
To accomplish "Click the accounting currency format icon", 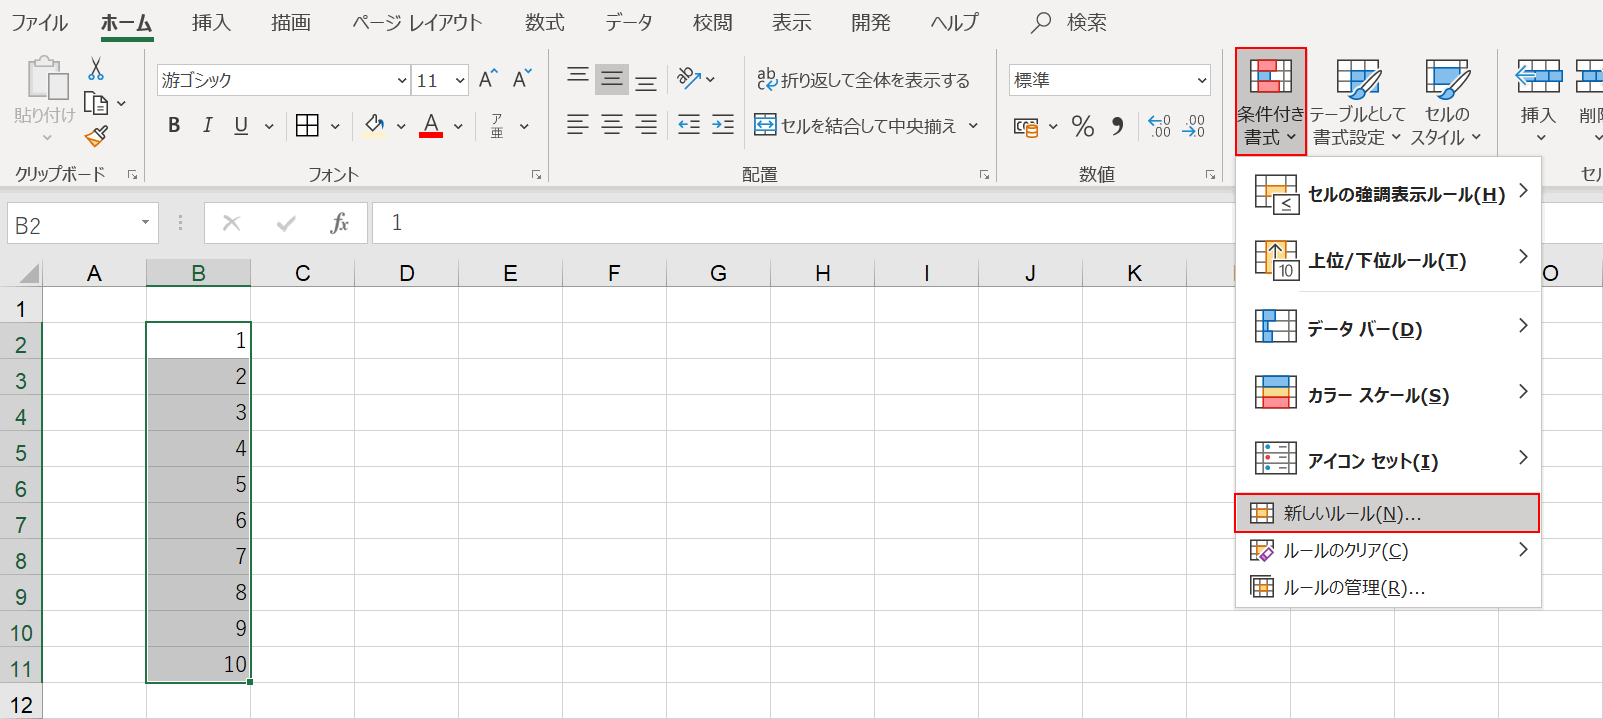I will click(x=1026, y=127).
